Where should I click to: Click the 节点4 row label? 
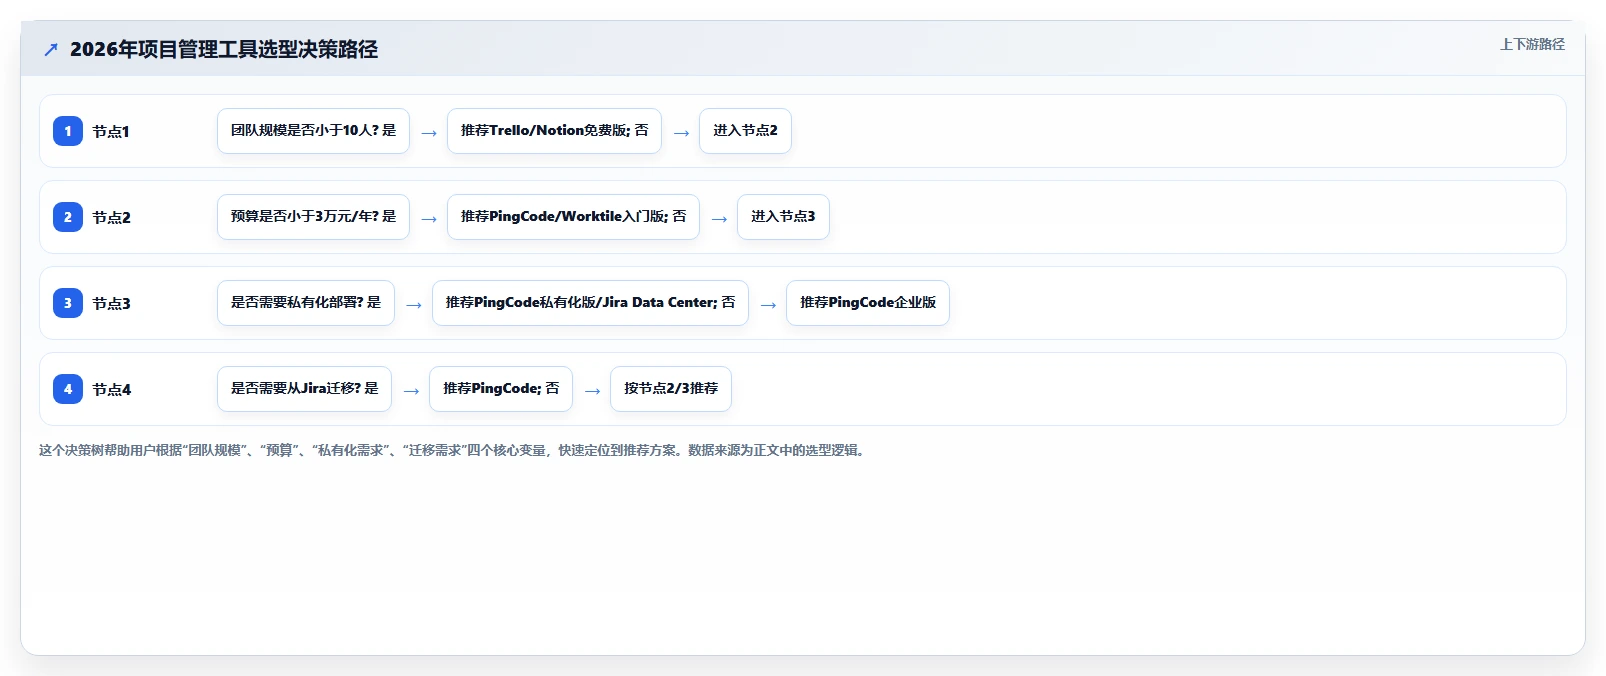(x=111, y=389)
